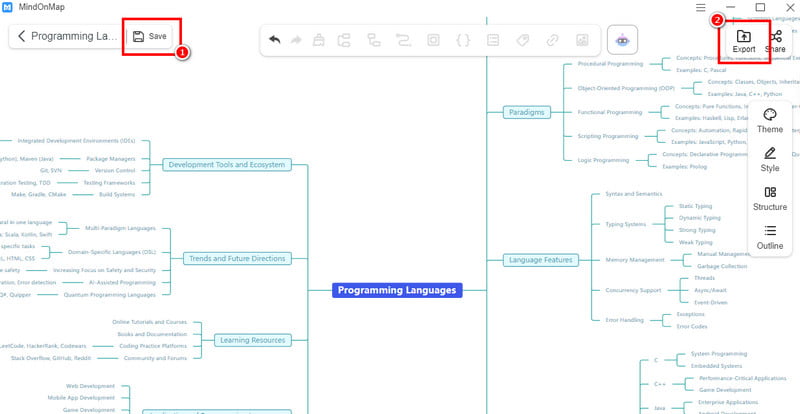The height and width of the screenshot is (414, 800).
Task: Add a note using note icon
Action: tap(492, 40)
